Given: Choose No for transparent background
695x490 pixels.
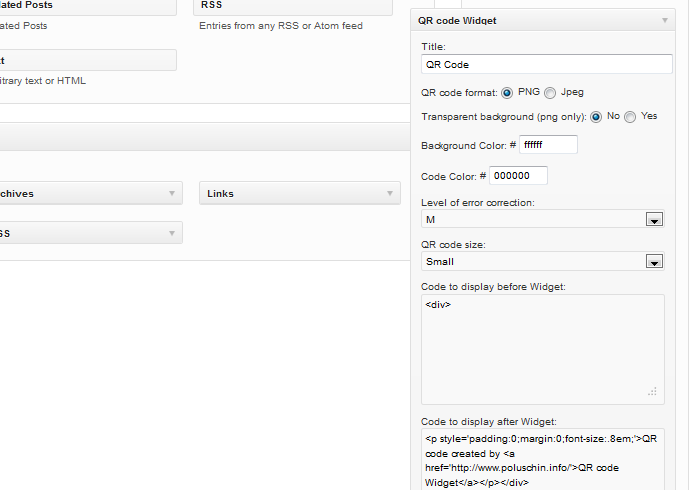Looking at the screenshot, I should click(596, 117).
